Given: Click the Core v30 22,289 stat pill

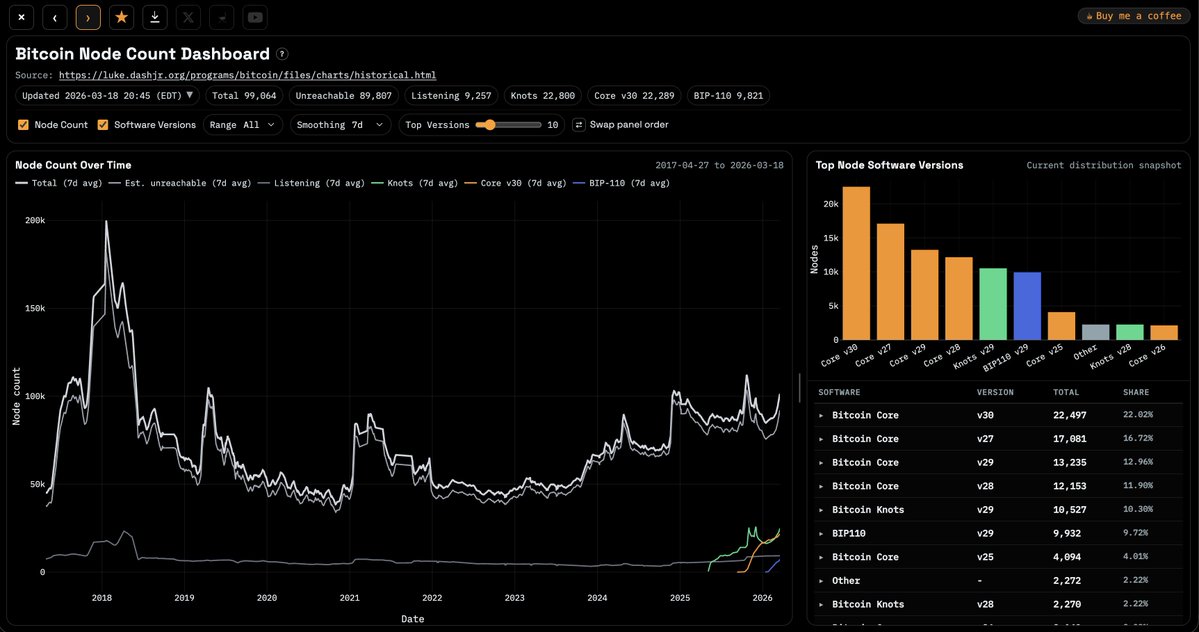Looking at the screenshot, I should [x=634, y=96].
